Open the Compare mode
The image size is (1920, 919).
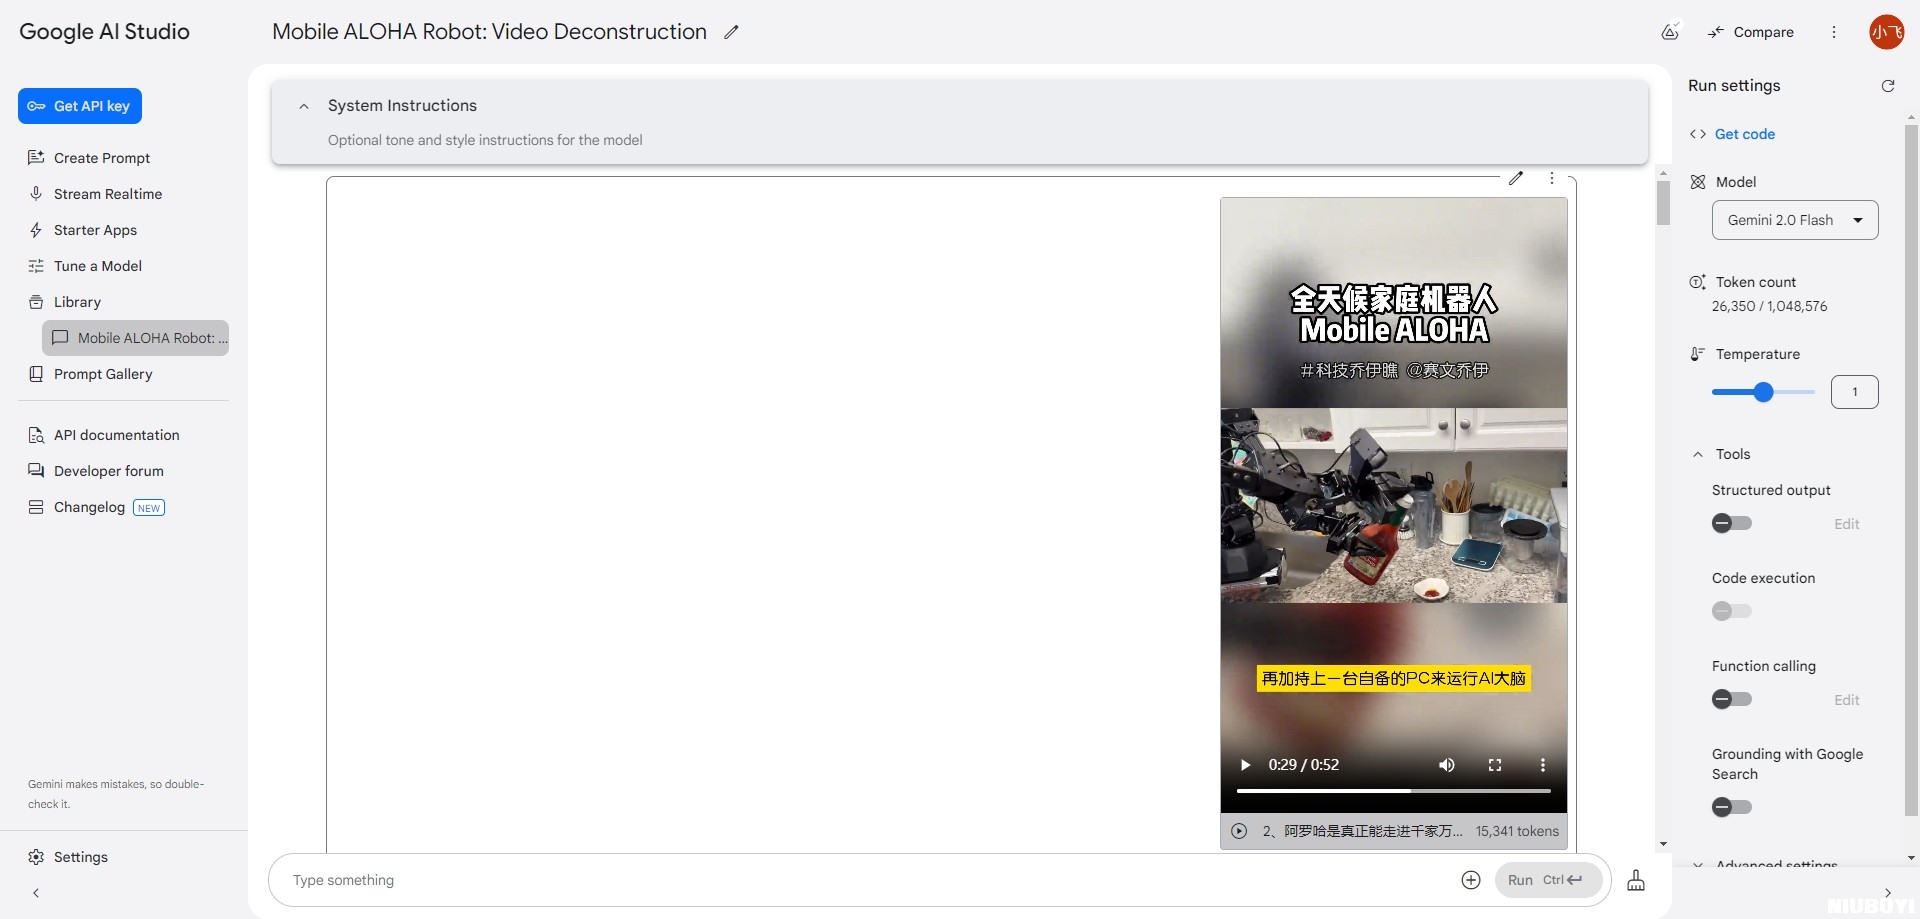tap(1751, 32)
